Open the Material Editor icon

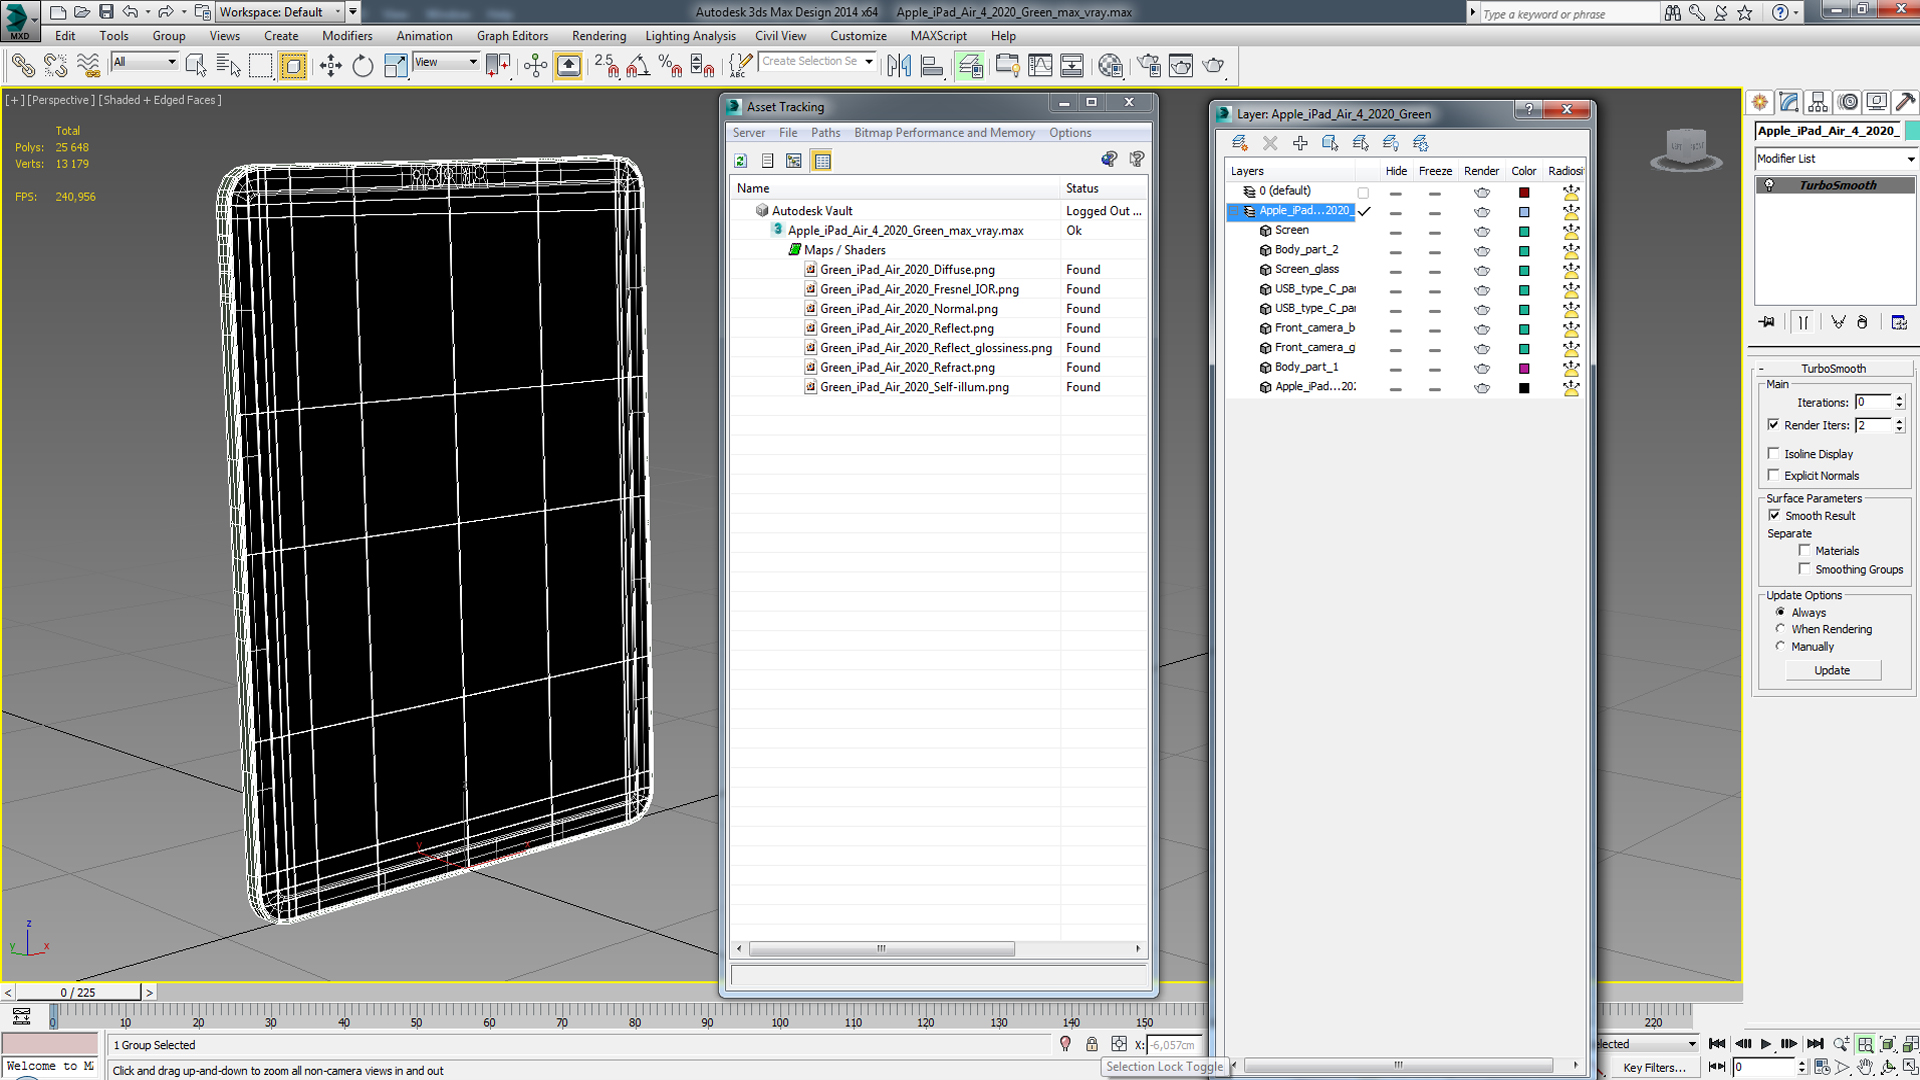[1110, 66]
